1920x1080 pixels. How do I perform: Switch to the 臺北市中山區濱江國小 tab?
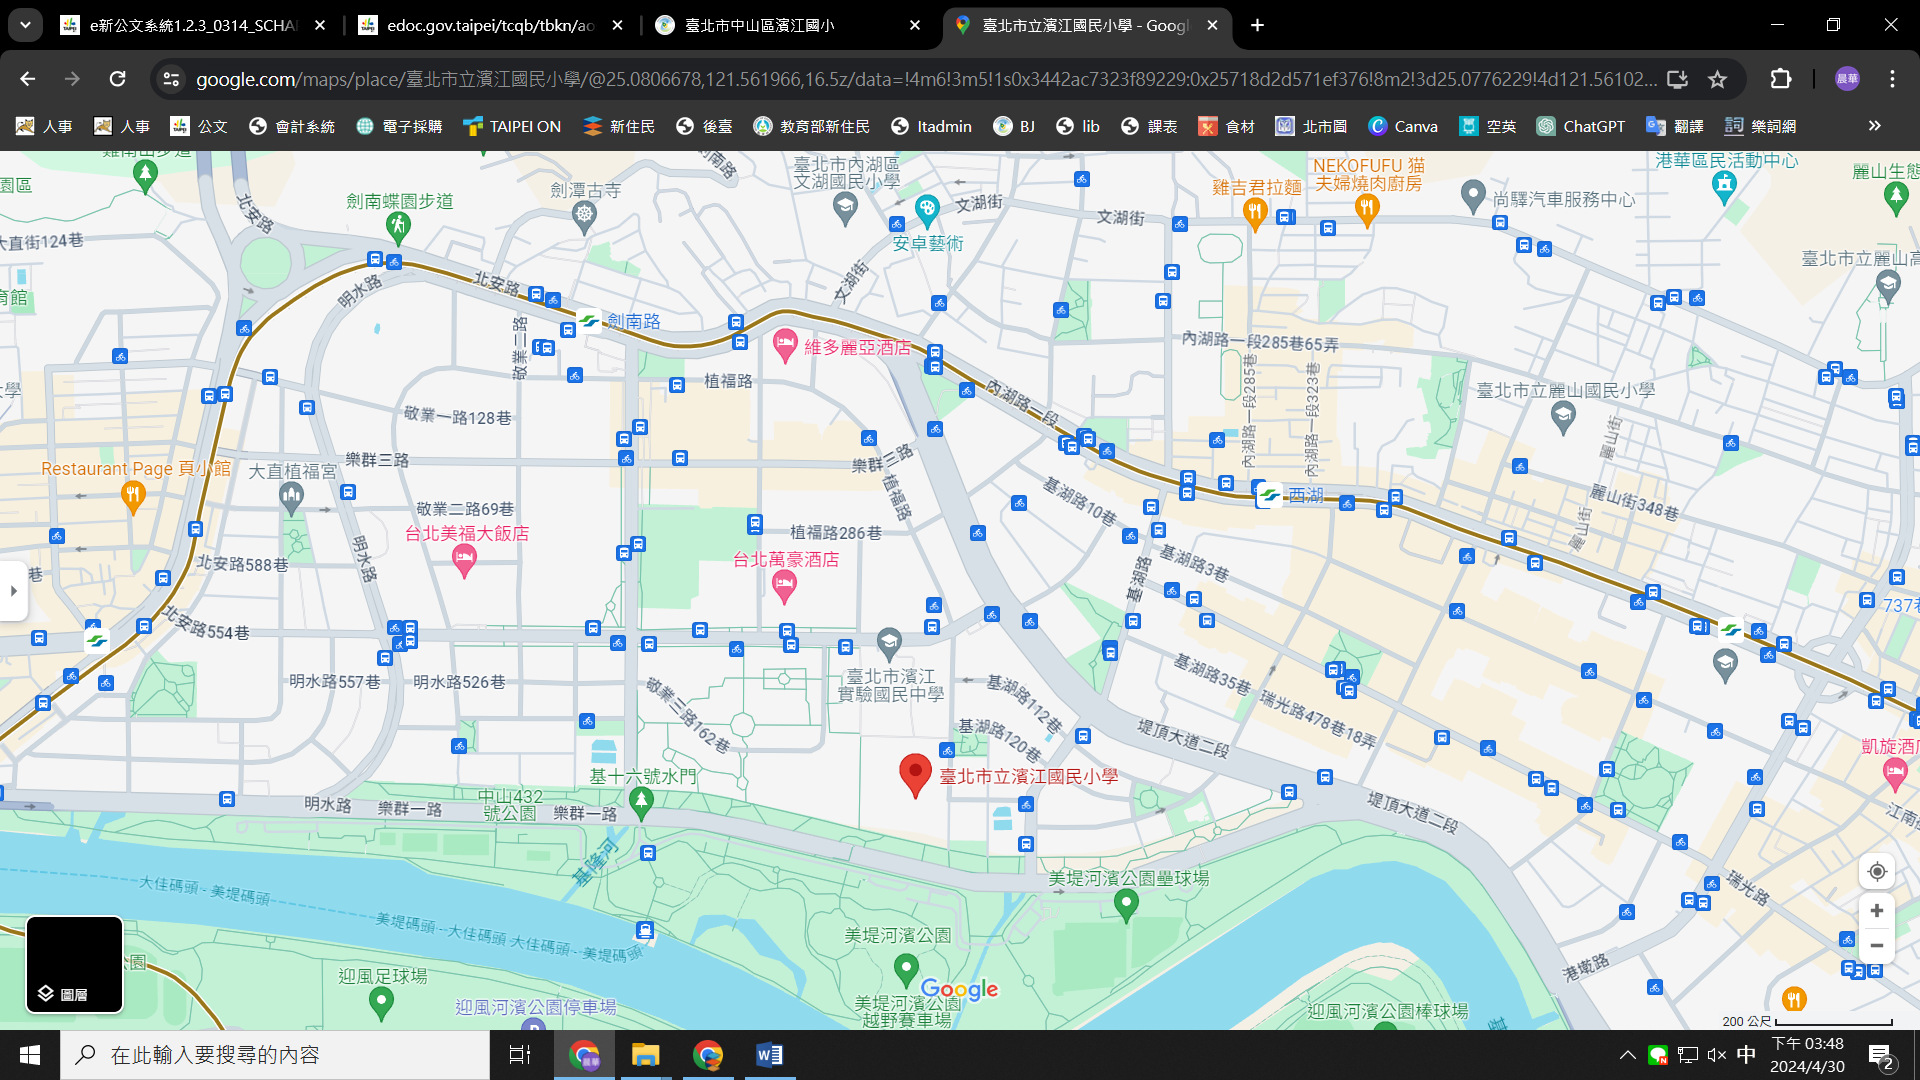click(770, 25)
